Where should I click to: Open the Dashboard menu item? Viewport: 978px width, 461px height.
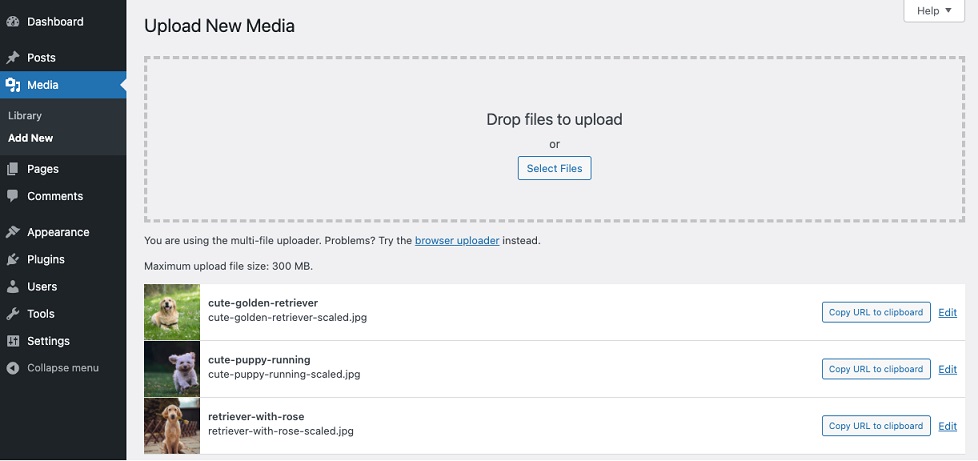[x=63, y=22]
